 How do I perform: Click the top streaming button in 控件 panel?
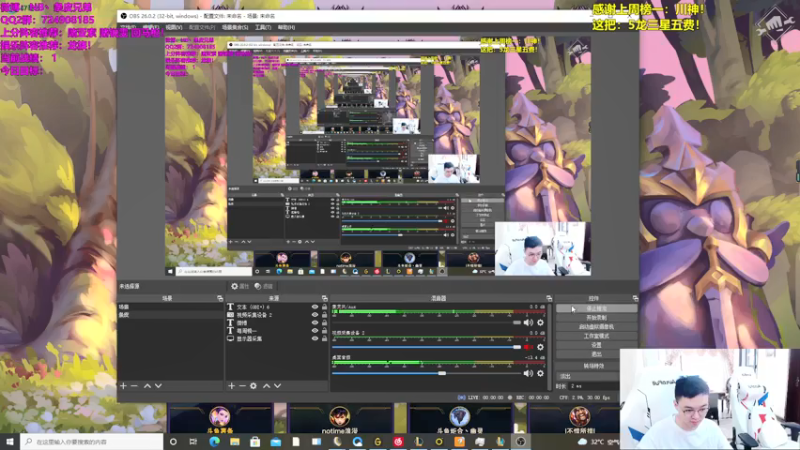[596, 308]
